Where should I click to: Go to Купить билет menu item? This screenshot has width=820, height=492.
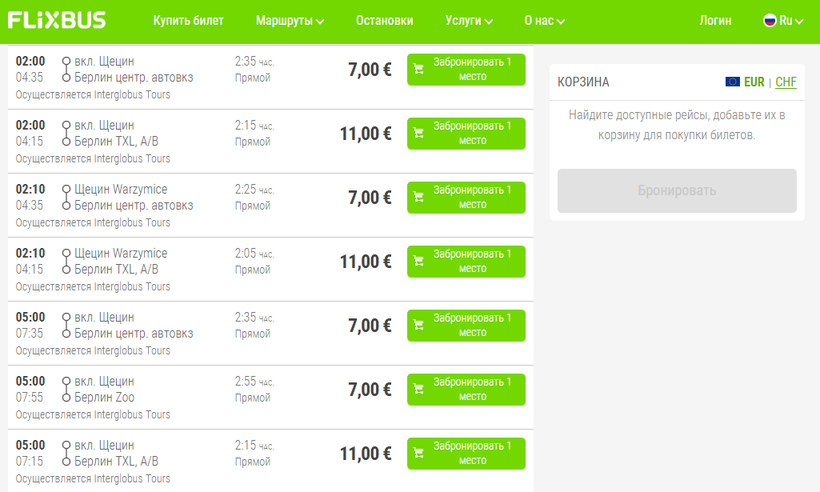pos(189,21)
